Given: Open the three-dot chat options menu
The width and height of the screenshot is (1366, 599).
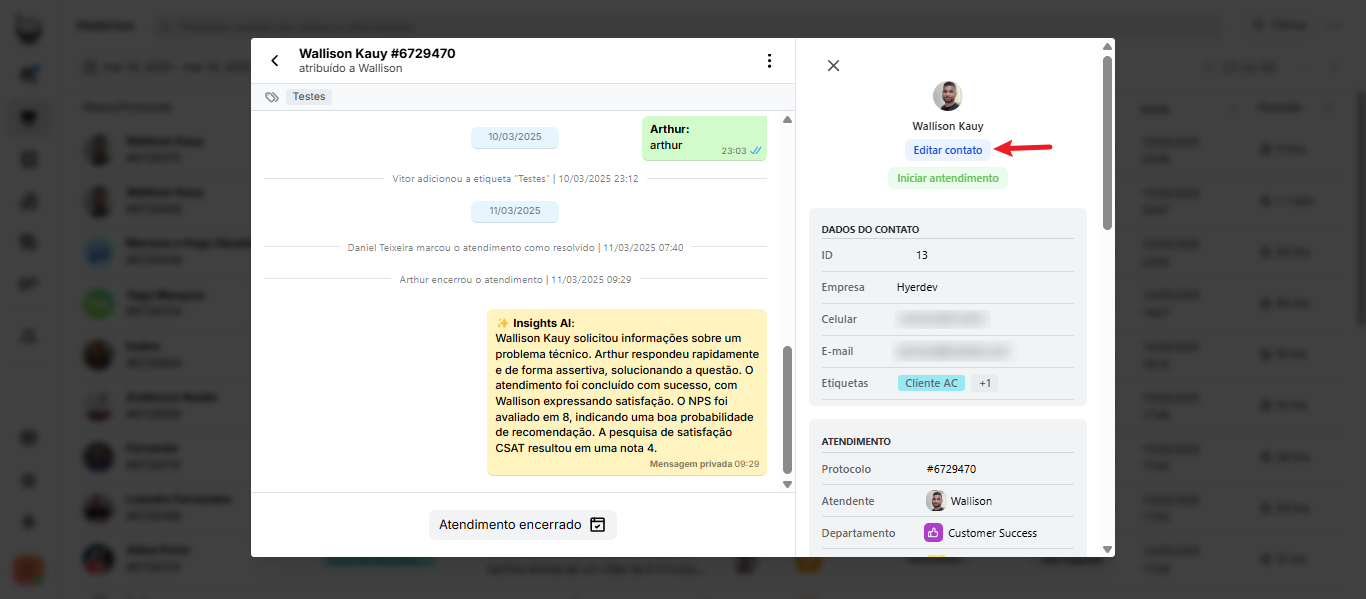Looking at the screenshot, I should [769, 61].
